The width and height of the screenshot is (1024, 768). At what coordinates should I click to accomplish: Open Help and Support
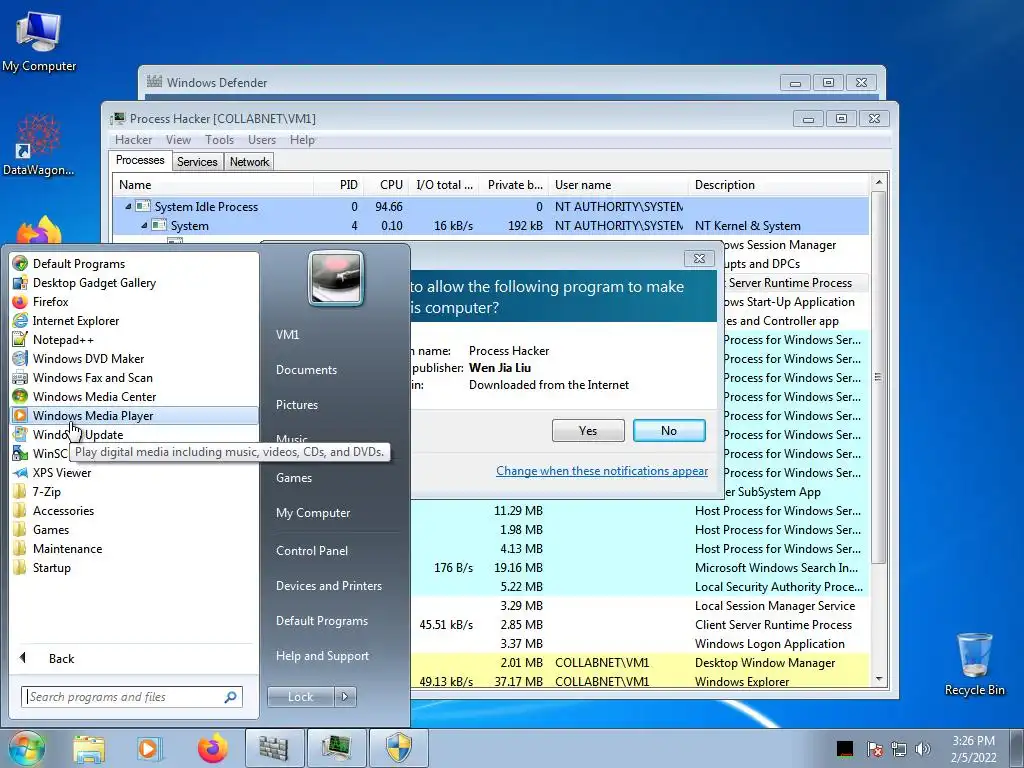[x=322, y=656]
